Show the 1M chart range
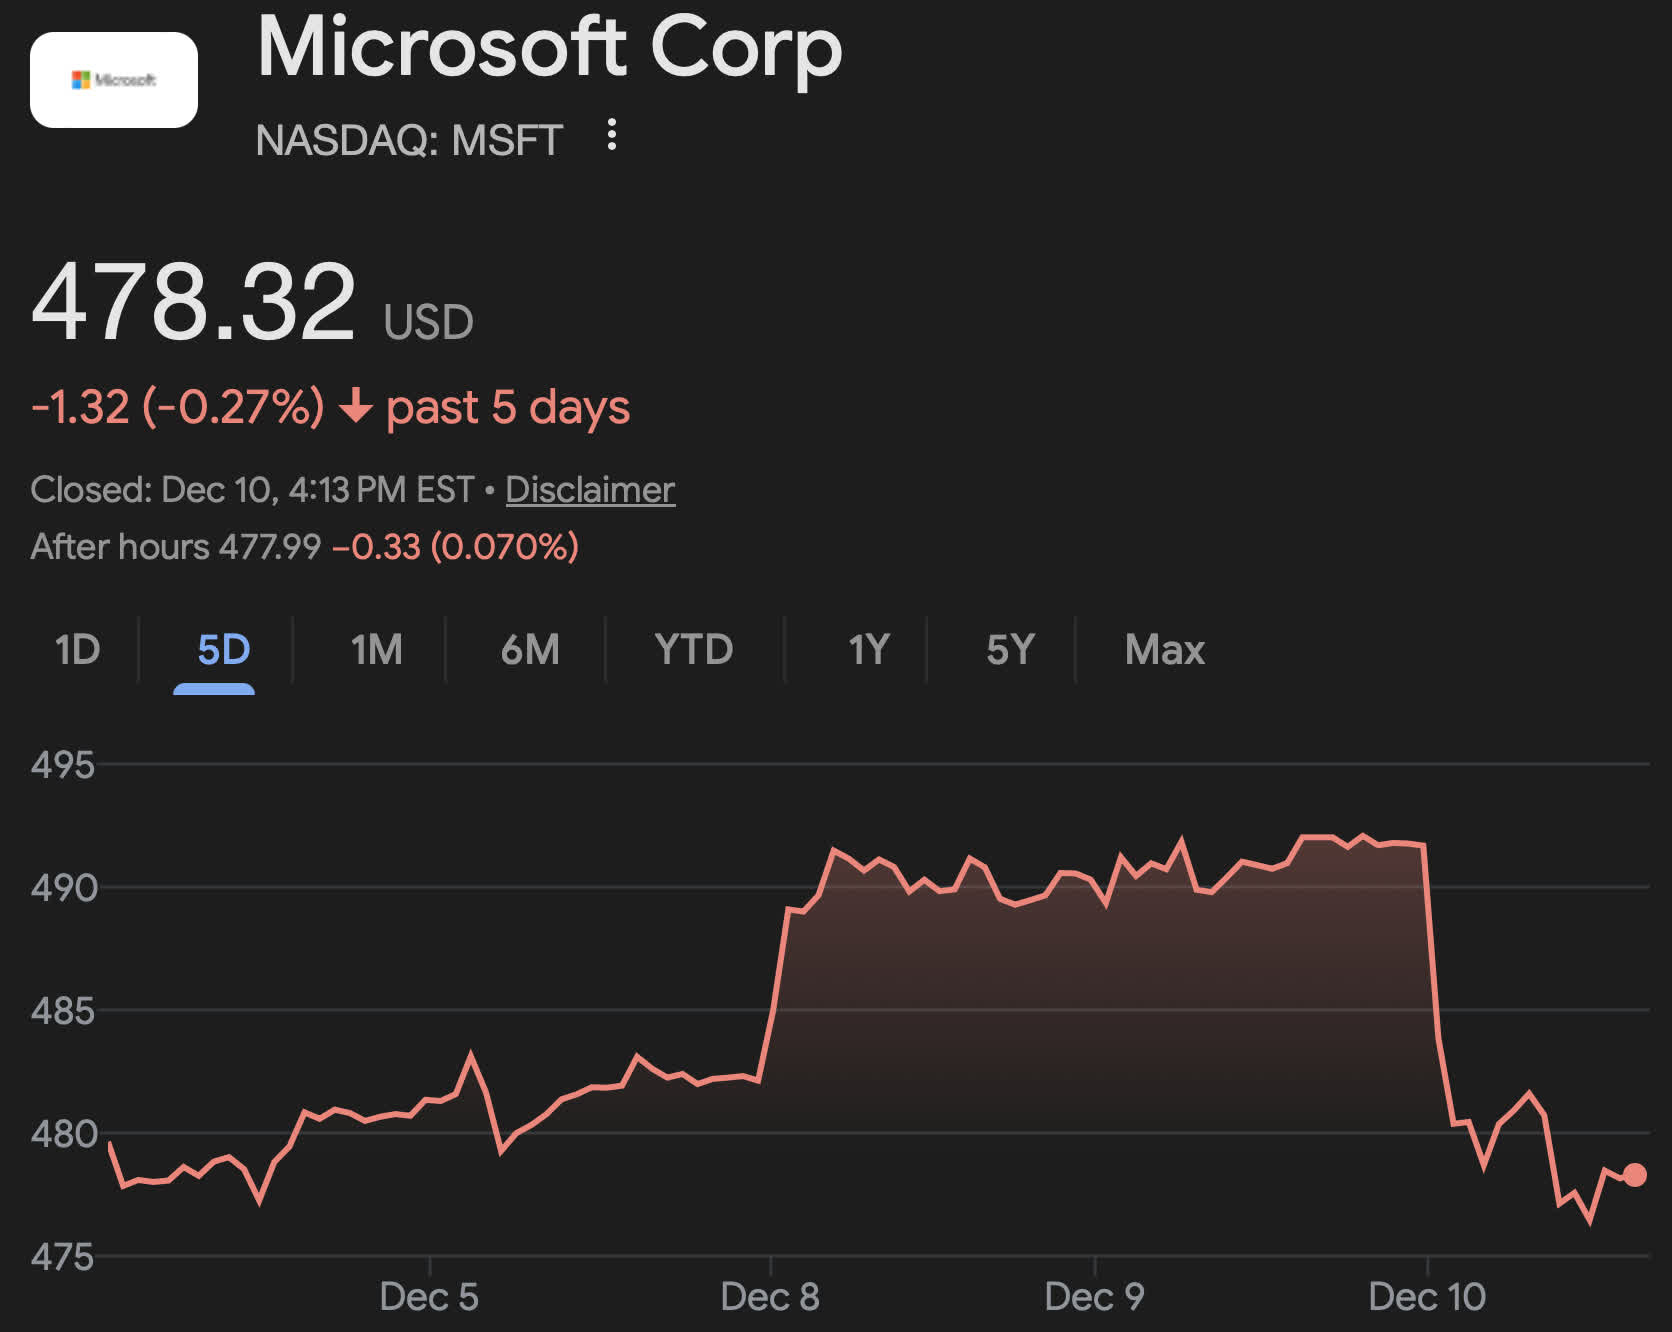1672x1332 pixels. pos(376,650)
